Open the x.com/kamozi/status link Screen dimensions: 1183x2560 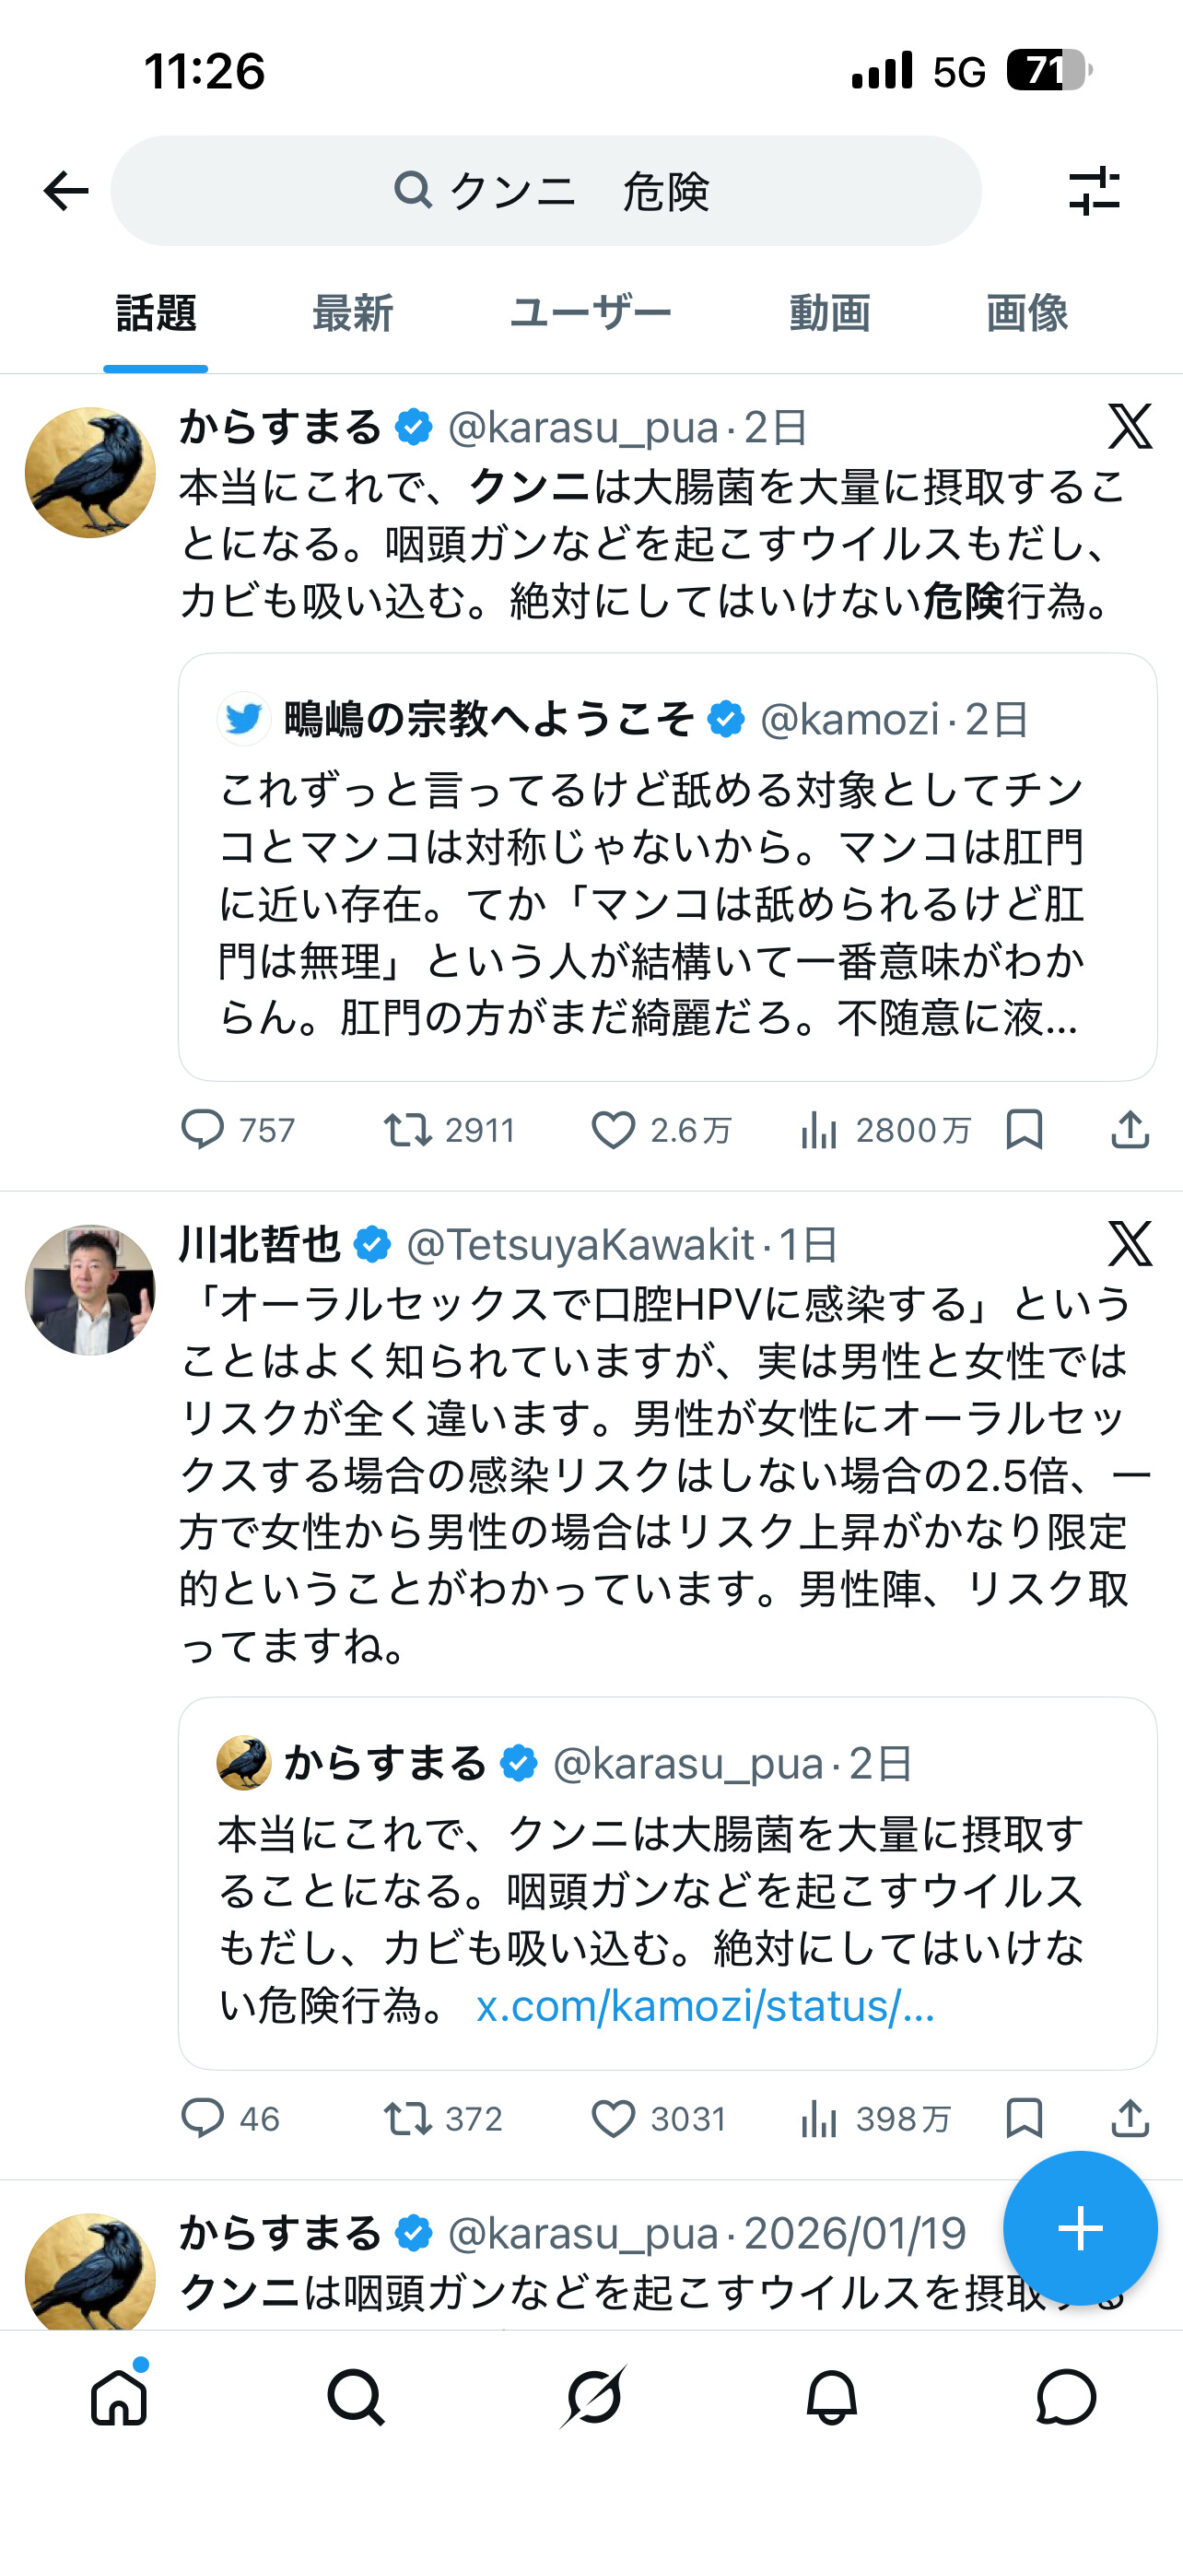click(705, 2006)
